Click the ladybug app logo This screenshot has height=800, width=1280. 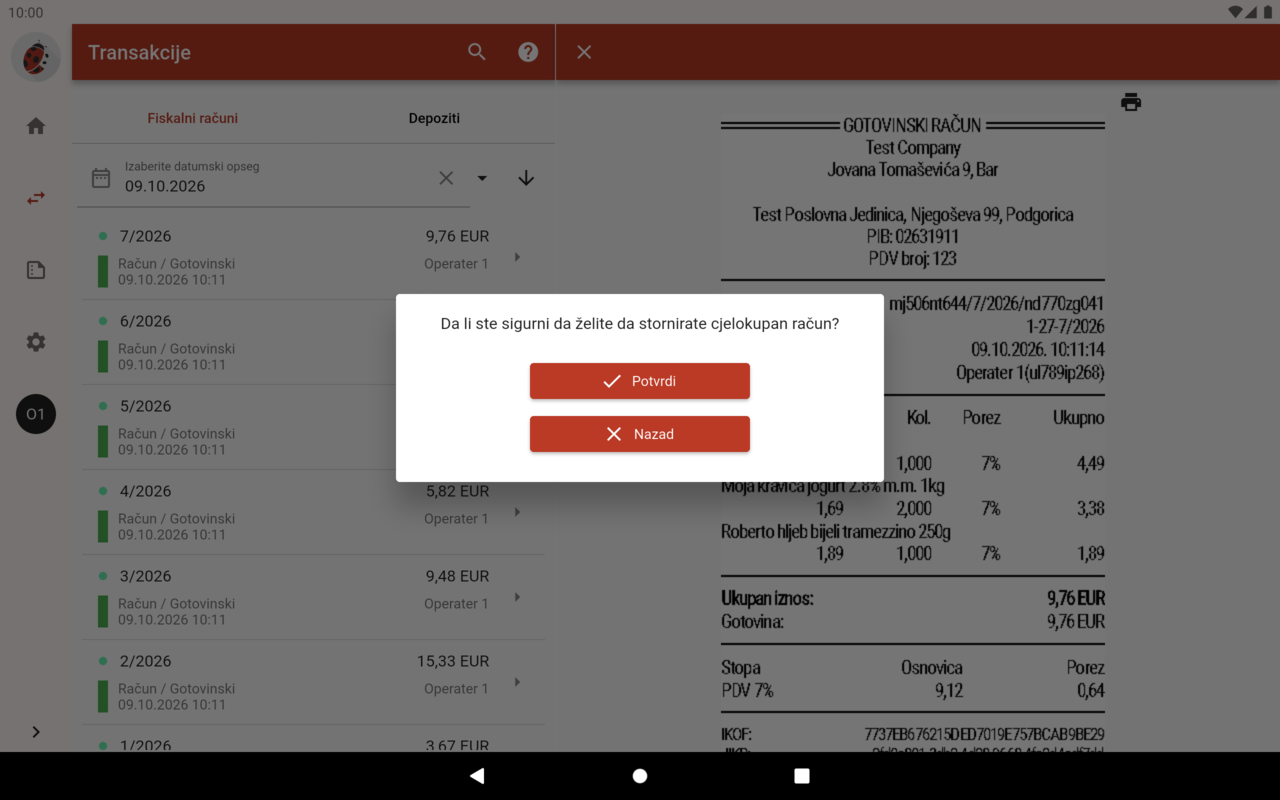36,58
